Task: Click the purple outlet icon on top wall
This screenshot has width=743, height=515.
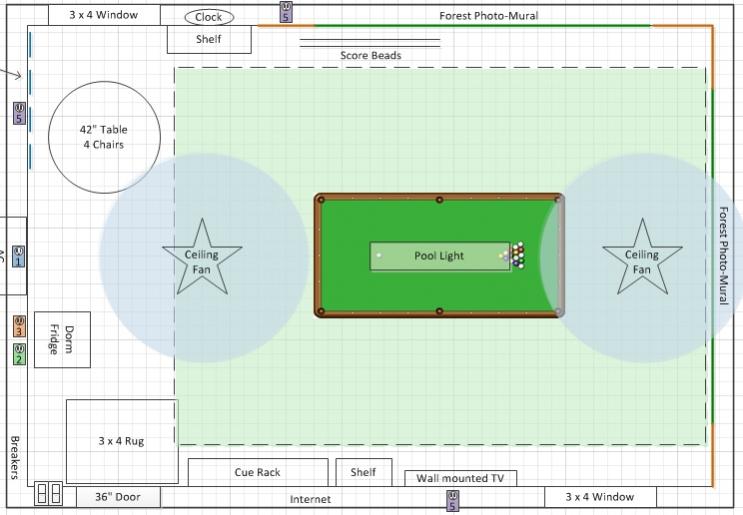Action: pos(286,12)
